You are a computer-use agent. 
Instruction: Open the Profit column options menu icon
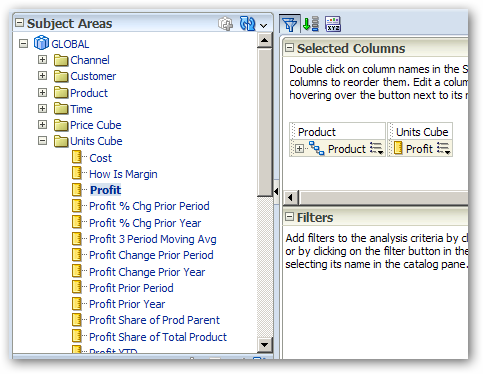point(444,149)
